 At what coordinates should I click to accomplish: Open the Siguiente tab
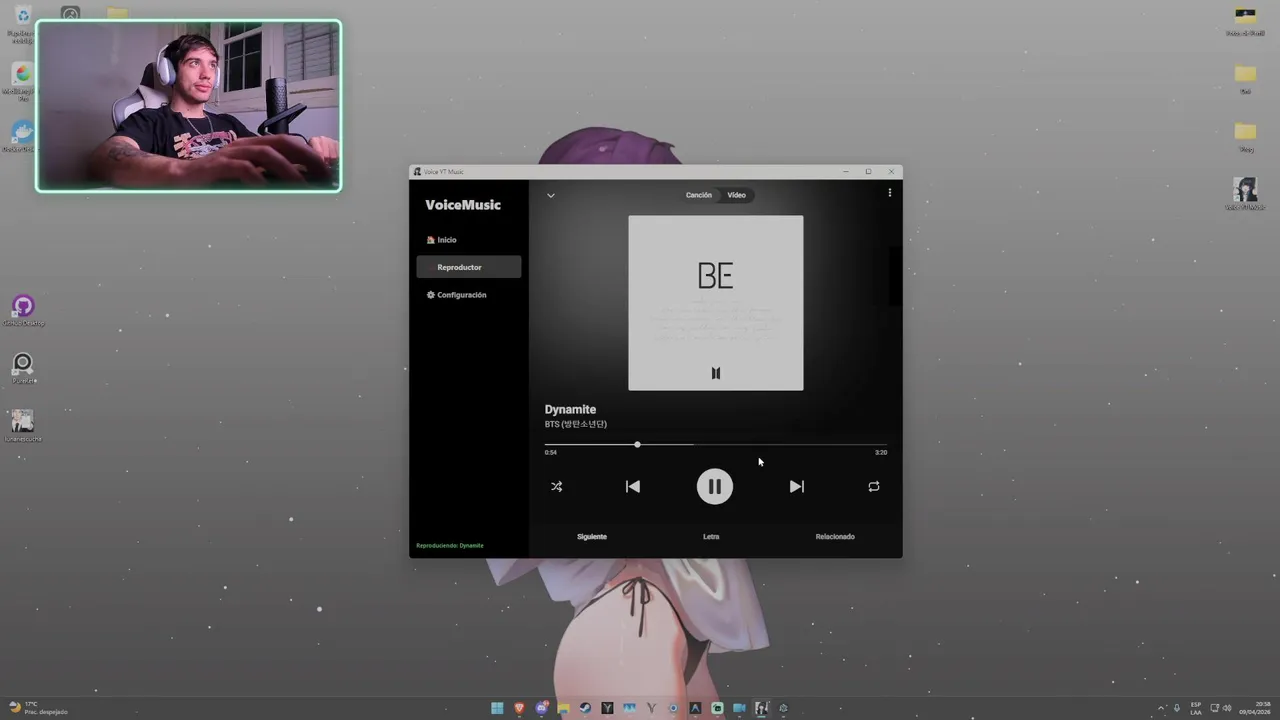[592, 537]
